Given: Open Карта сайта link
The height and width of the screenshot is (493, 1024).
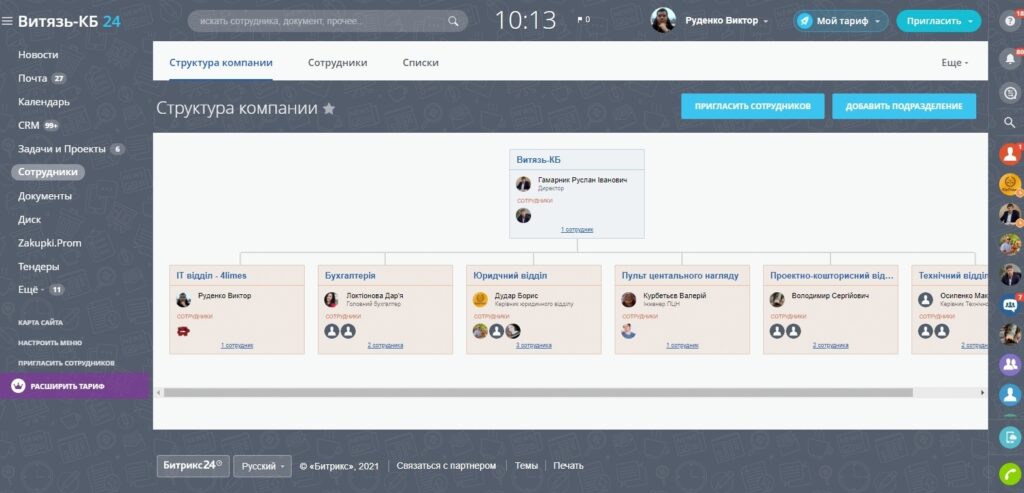Looking at the screenshot, I should 40,323.
